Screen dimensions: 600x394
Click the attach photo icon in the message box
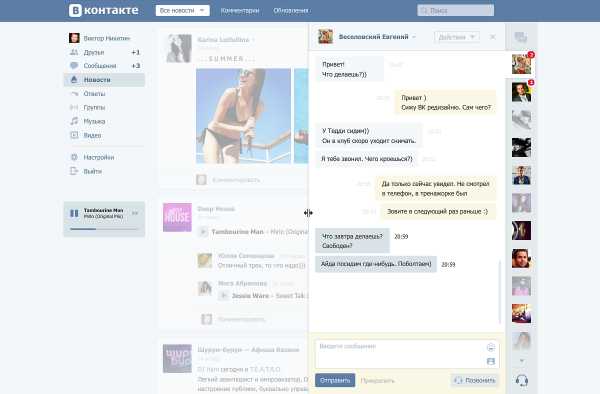pyautogui.click(x=491, y=361)
